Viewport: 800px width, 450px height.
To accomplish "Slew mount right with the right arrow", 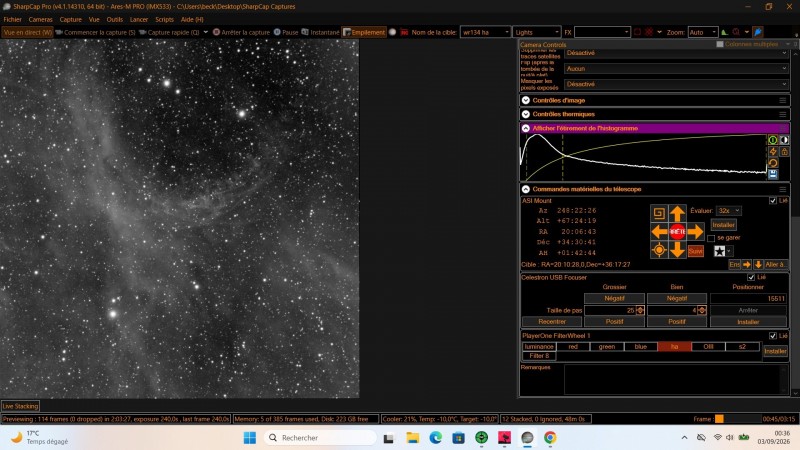I will coord(695,232).
